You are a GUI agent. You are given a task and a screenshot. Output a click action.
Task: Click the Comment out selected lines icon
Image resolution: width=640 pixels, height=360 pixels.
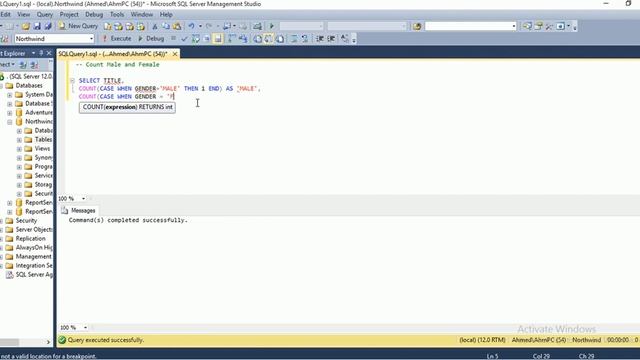294,39
